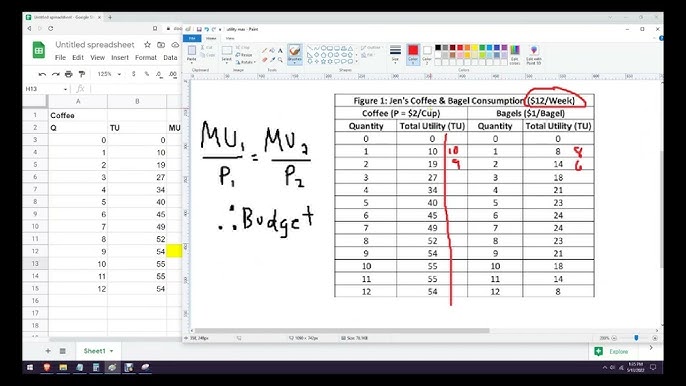Select the Magnifier tool in Paint
Image resolution: width=686 pixels, height=386 pixels.
pyautogui.click(x=280, y=60)
